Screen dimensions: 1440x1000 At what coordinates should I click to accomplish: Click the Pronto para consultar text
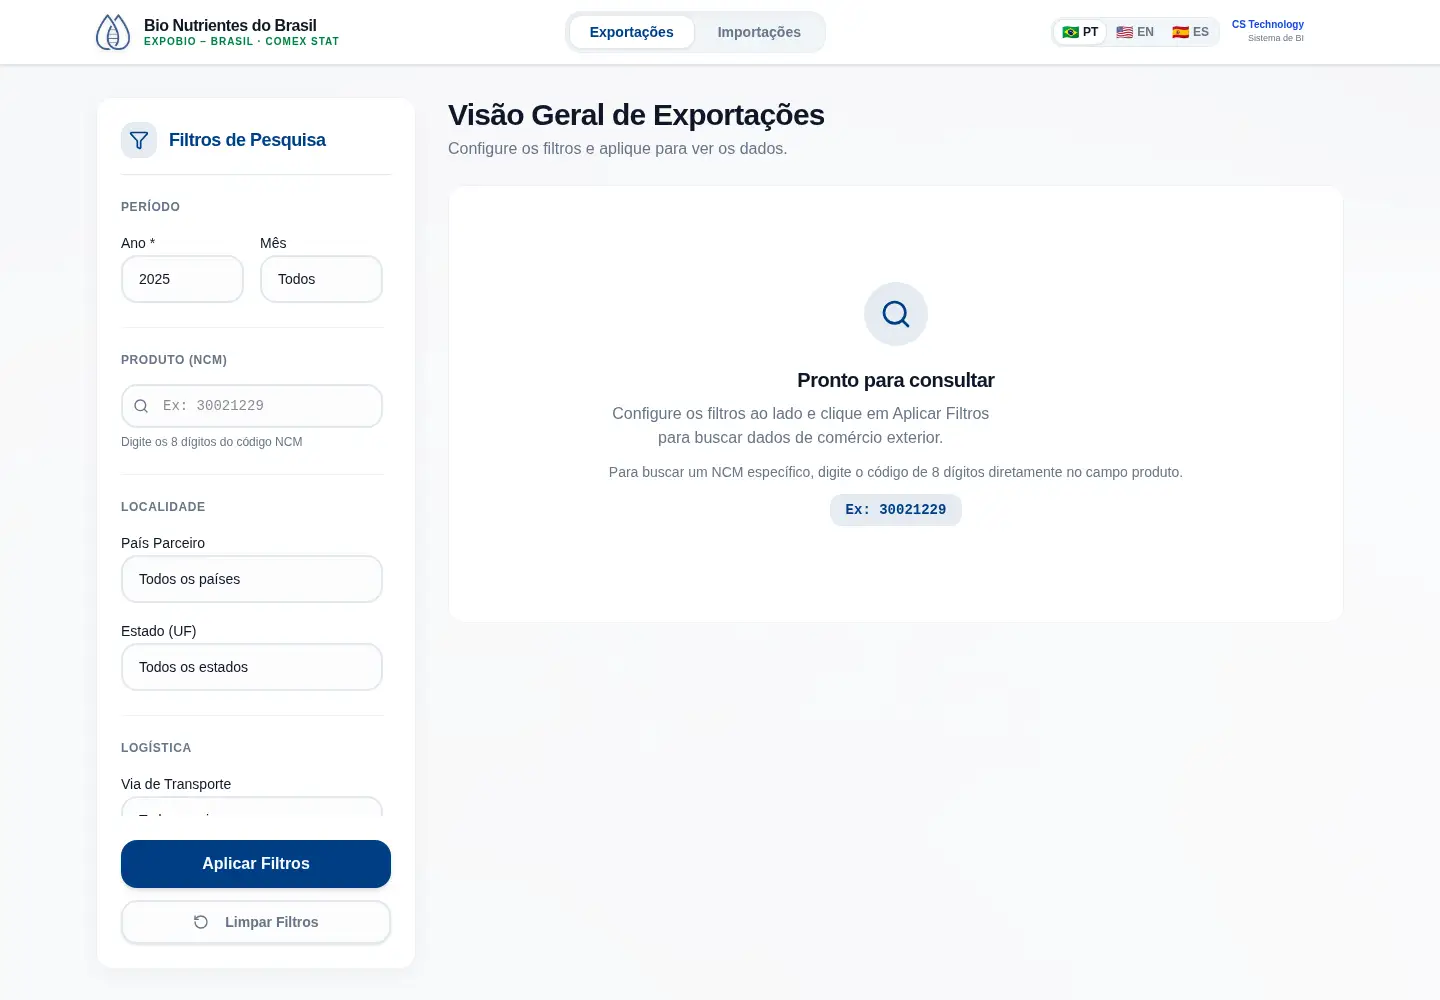pyautogui.click(x=896, y=380)
